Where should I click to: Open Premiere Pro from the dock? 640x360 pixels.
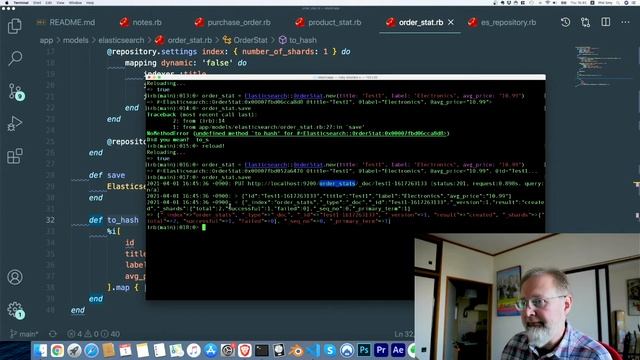pyautogui.click(x=381, y=350)
